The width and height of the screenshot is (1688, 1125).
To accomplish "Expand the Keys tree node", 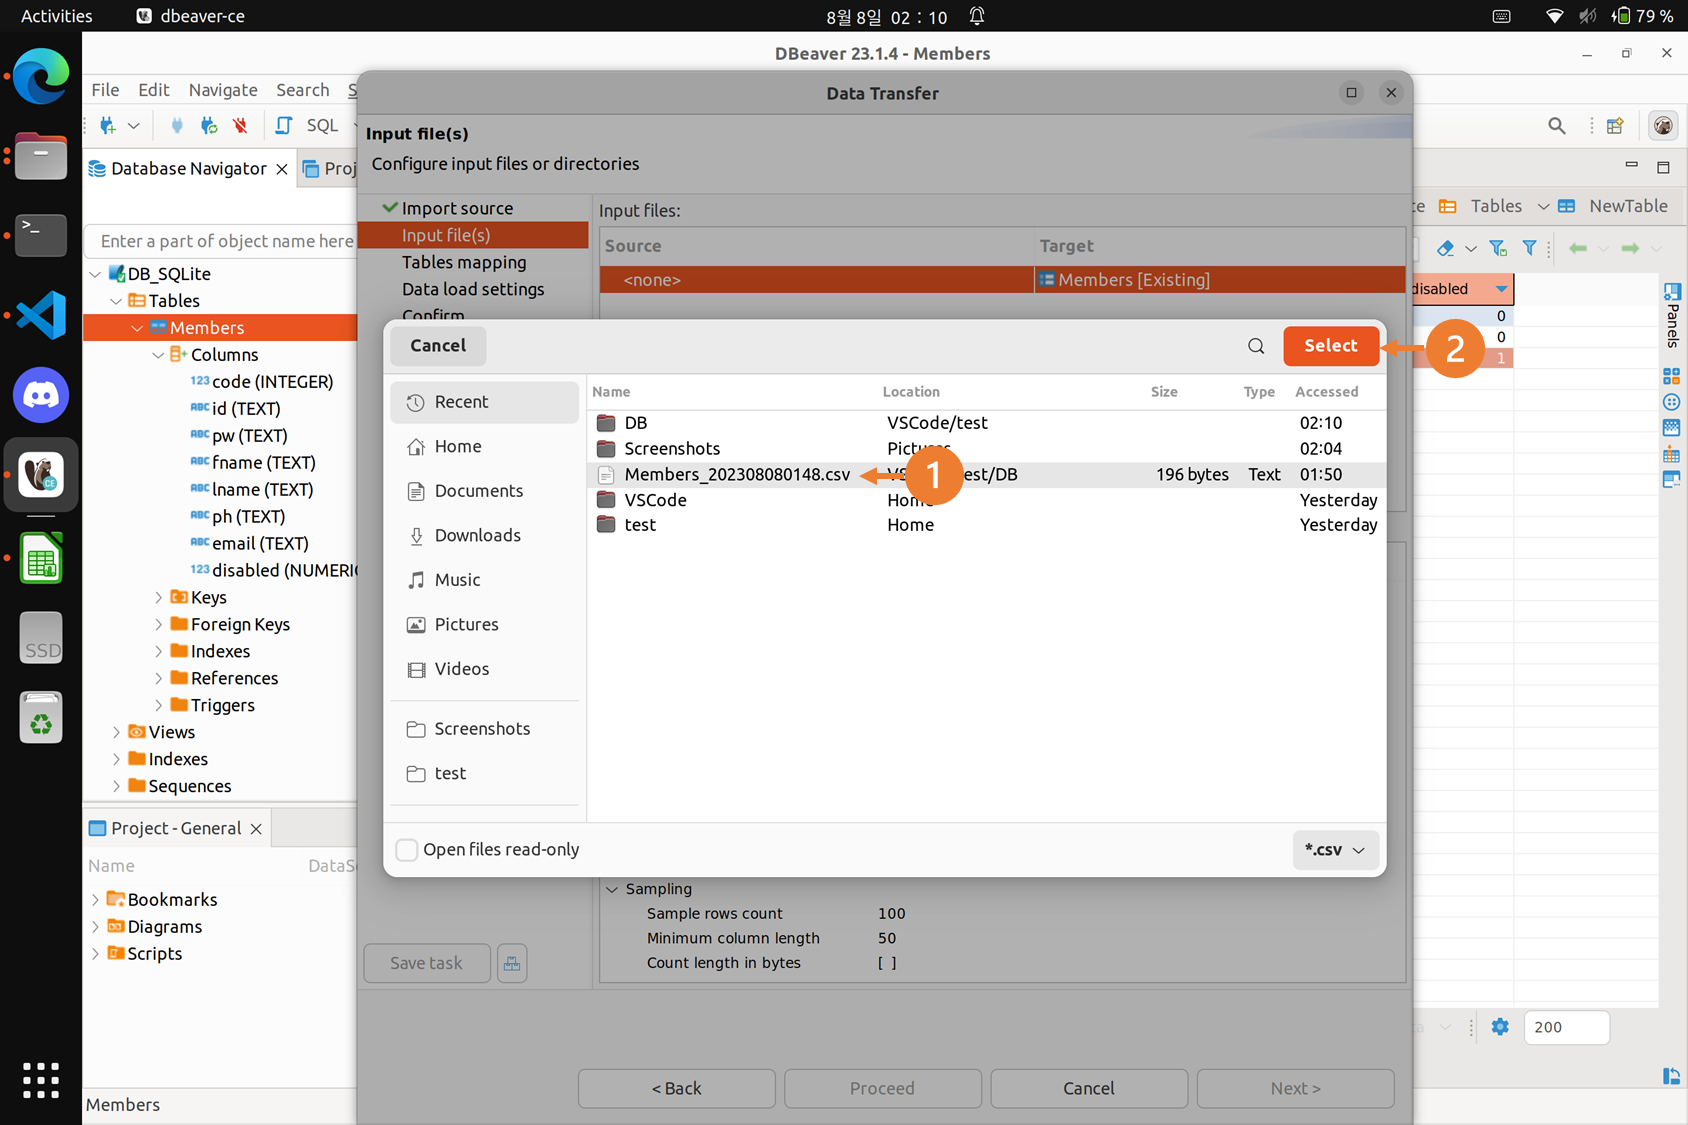I will (x=158, y=598).
